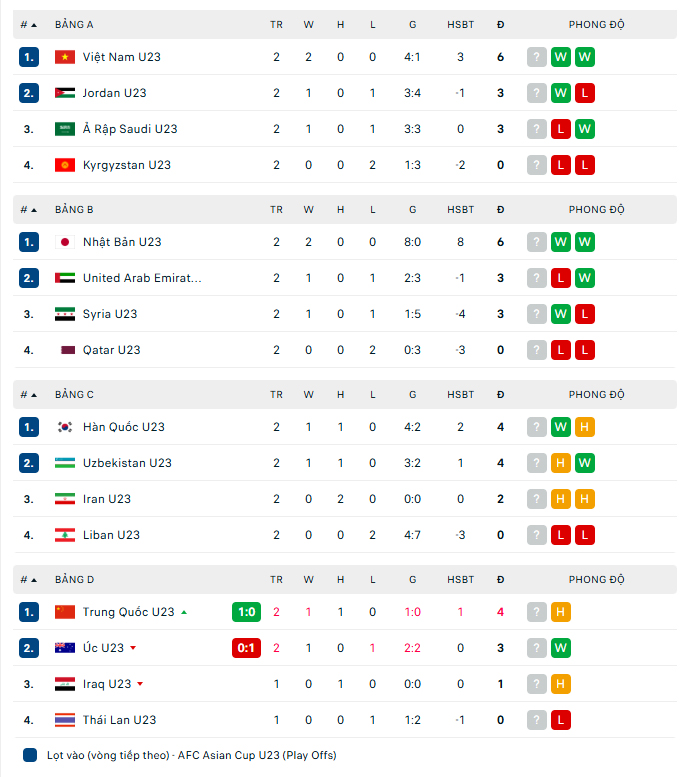Click the Japan flag icon in Bảng B
This screenshot has width=682, height=777.
[65, 242]
